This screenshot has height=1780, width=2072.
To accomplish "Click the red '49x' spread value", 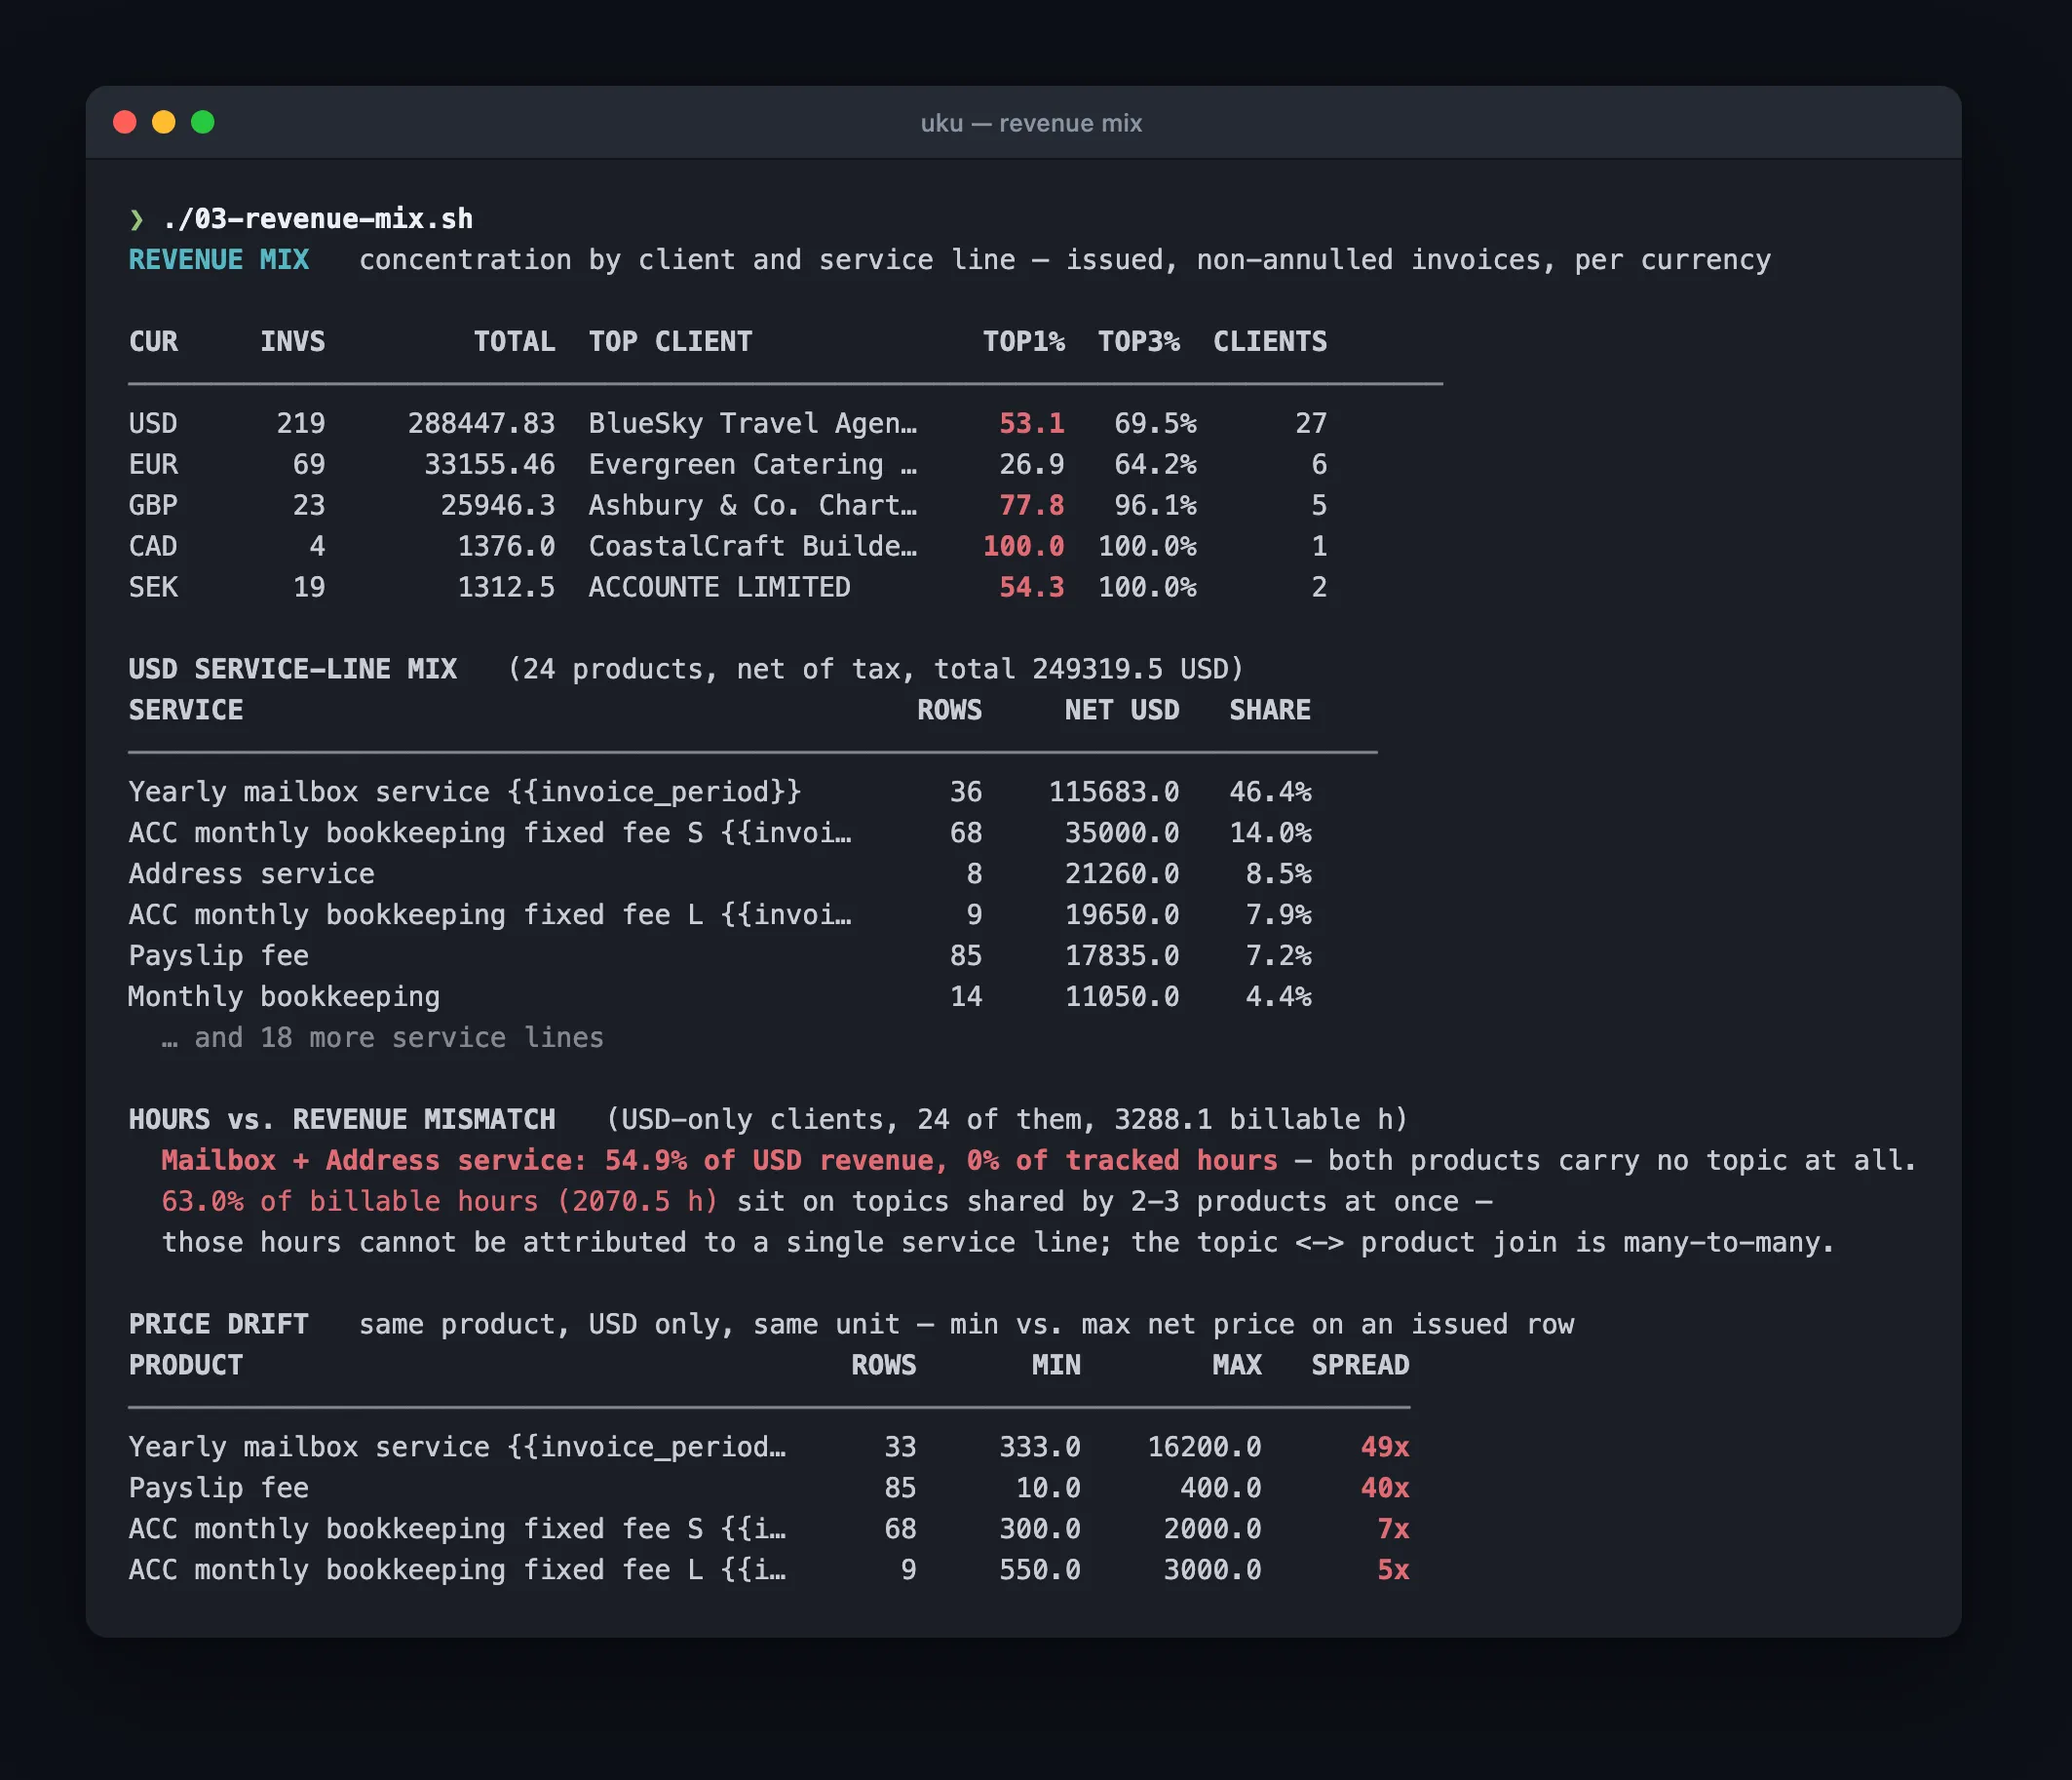I will pyautogui.click(x=1385, y=1447).
